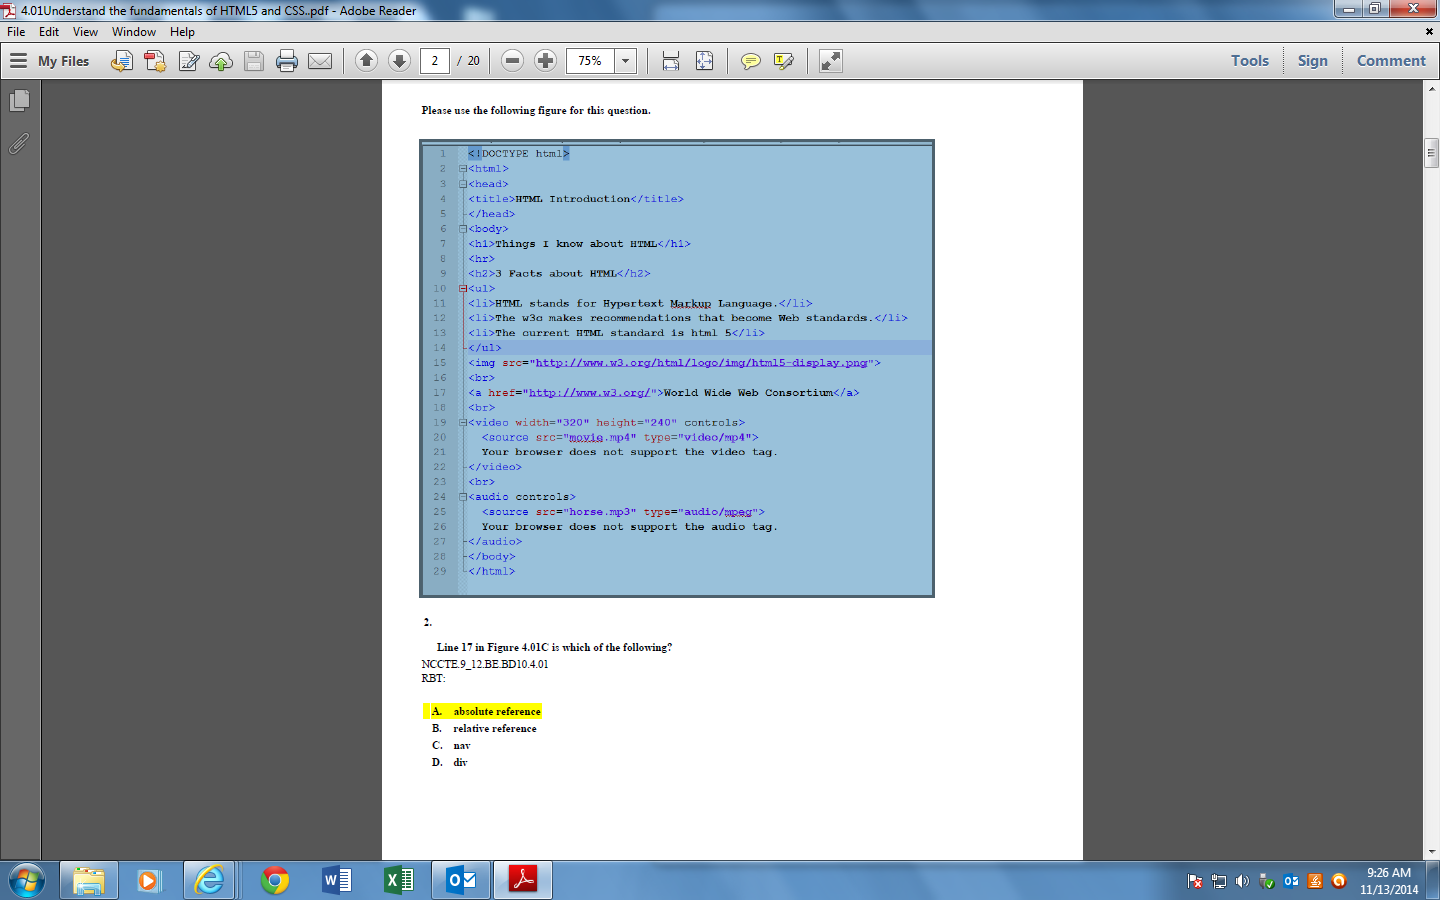Zoom in with the plus button
1440x900 pixels.
(545, 61)
